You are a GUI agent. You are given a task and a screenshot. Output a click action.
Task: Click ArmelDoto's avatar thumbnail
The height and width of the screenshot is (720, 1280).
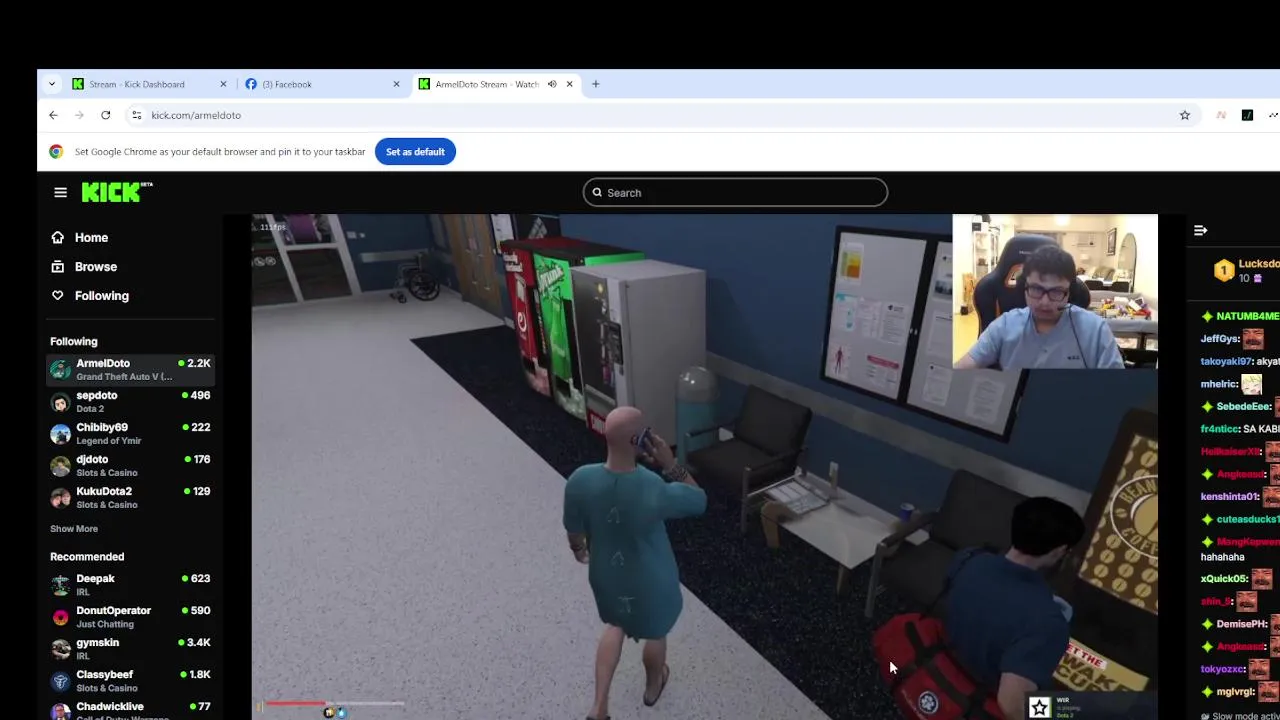coord(61,370)
